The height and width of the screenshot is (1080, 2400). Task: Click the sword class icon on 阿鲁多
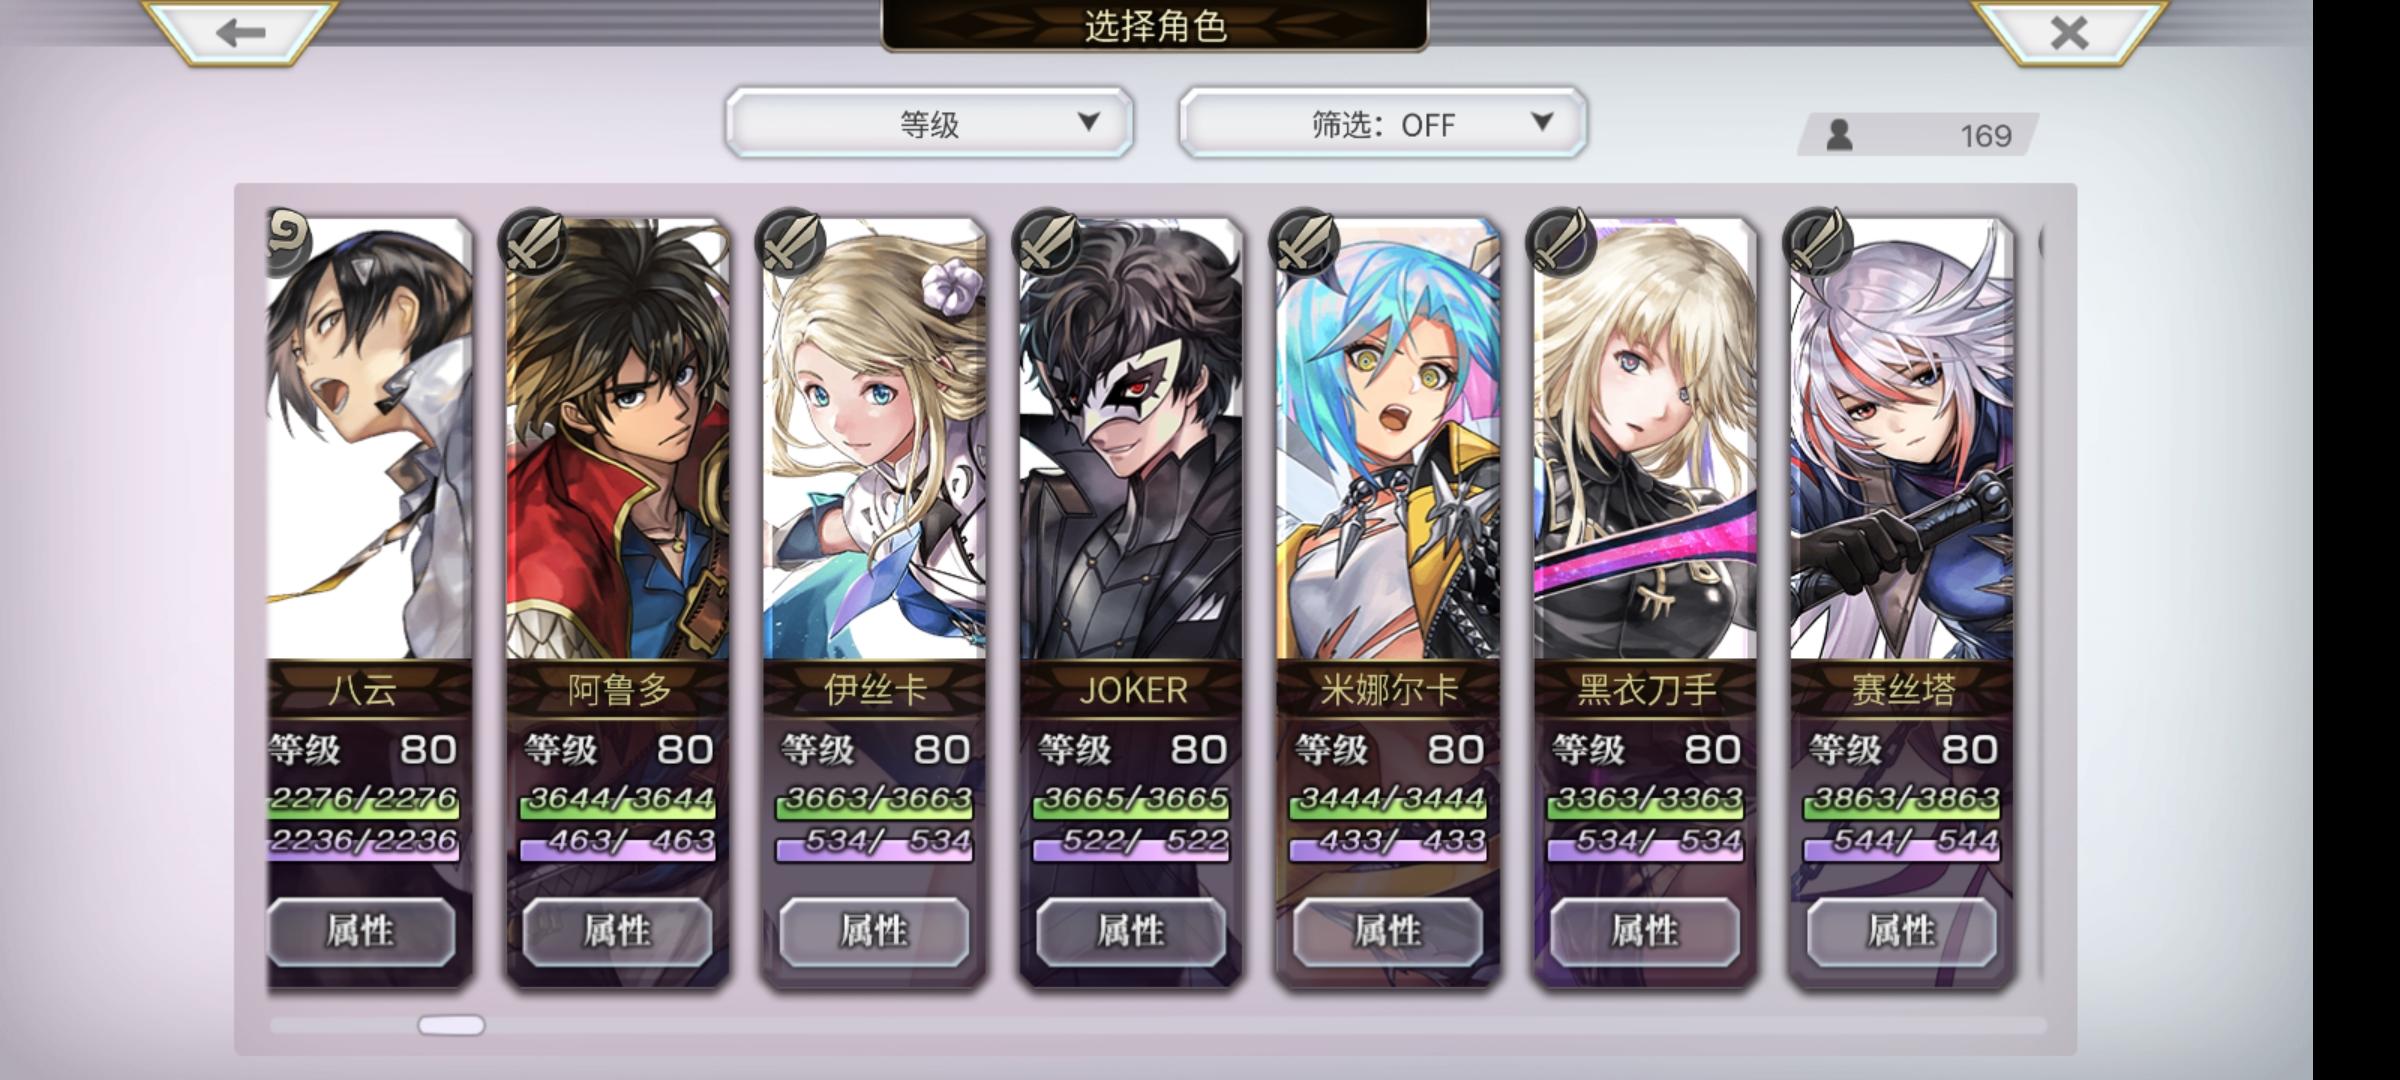[x=533, y=242]
